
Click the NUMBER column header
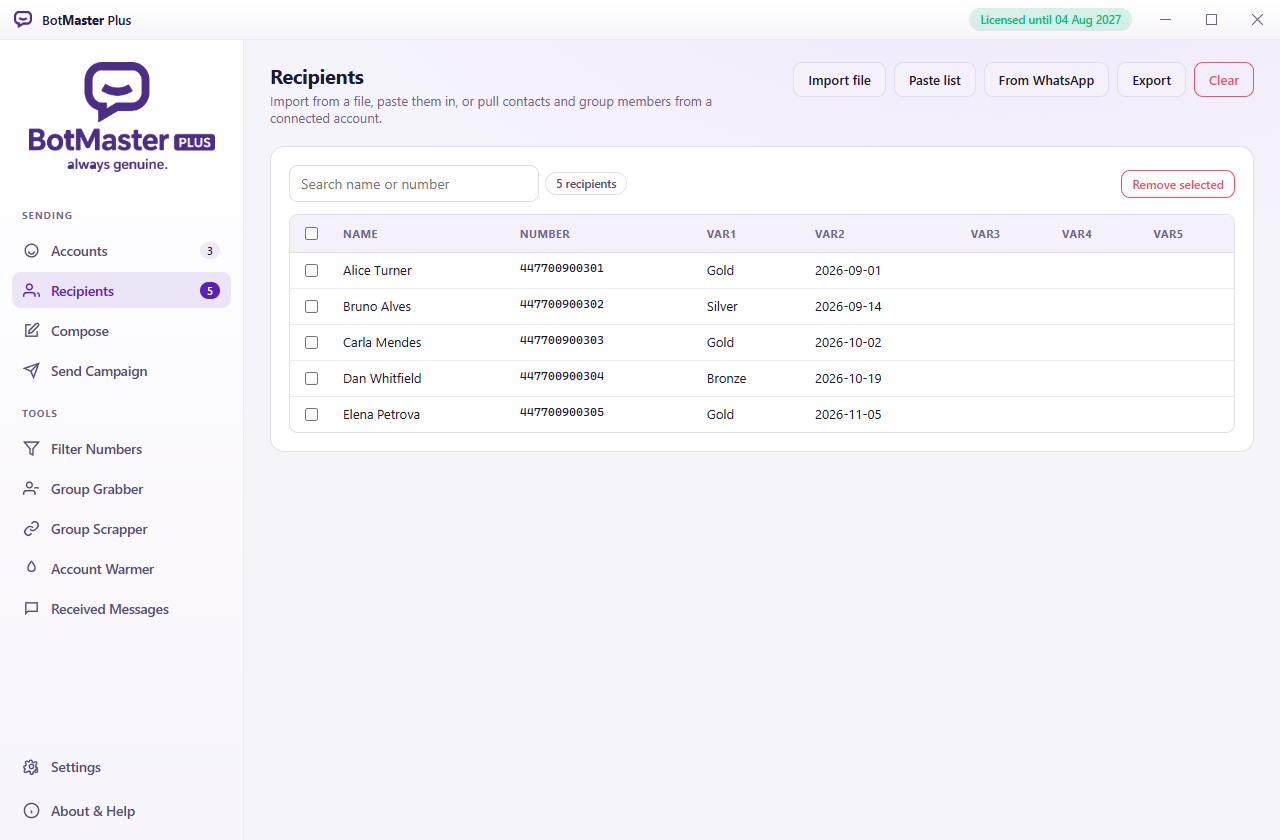tap(545, 234)
